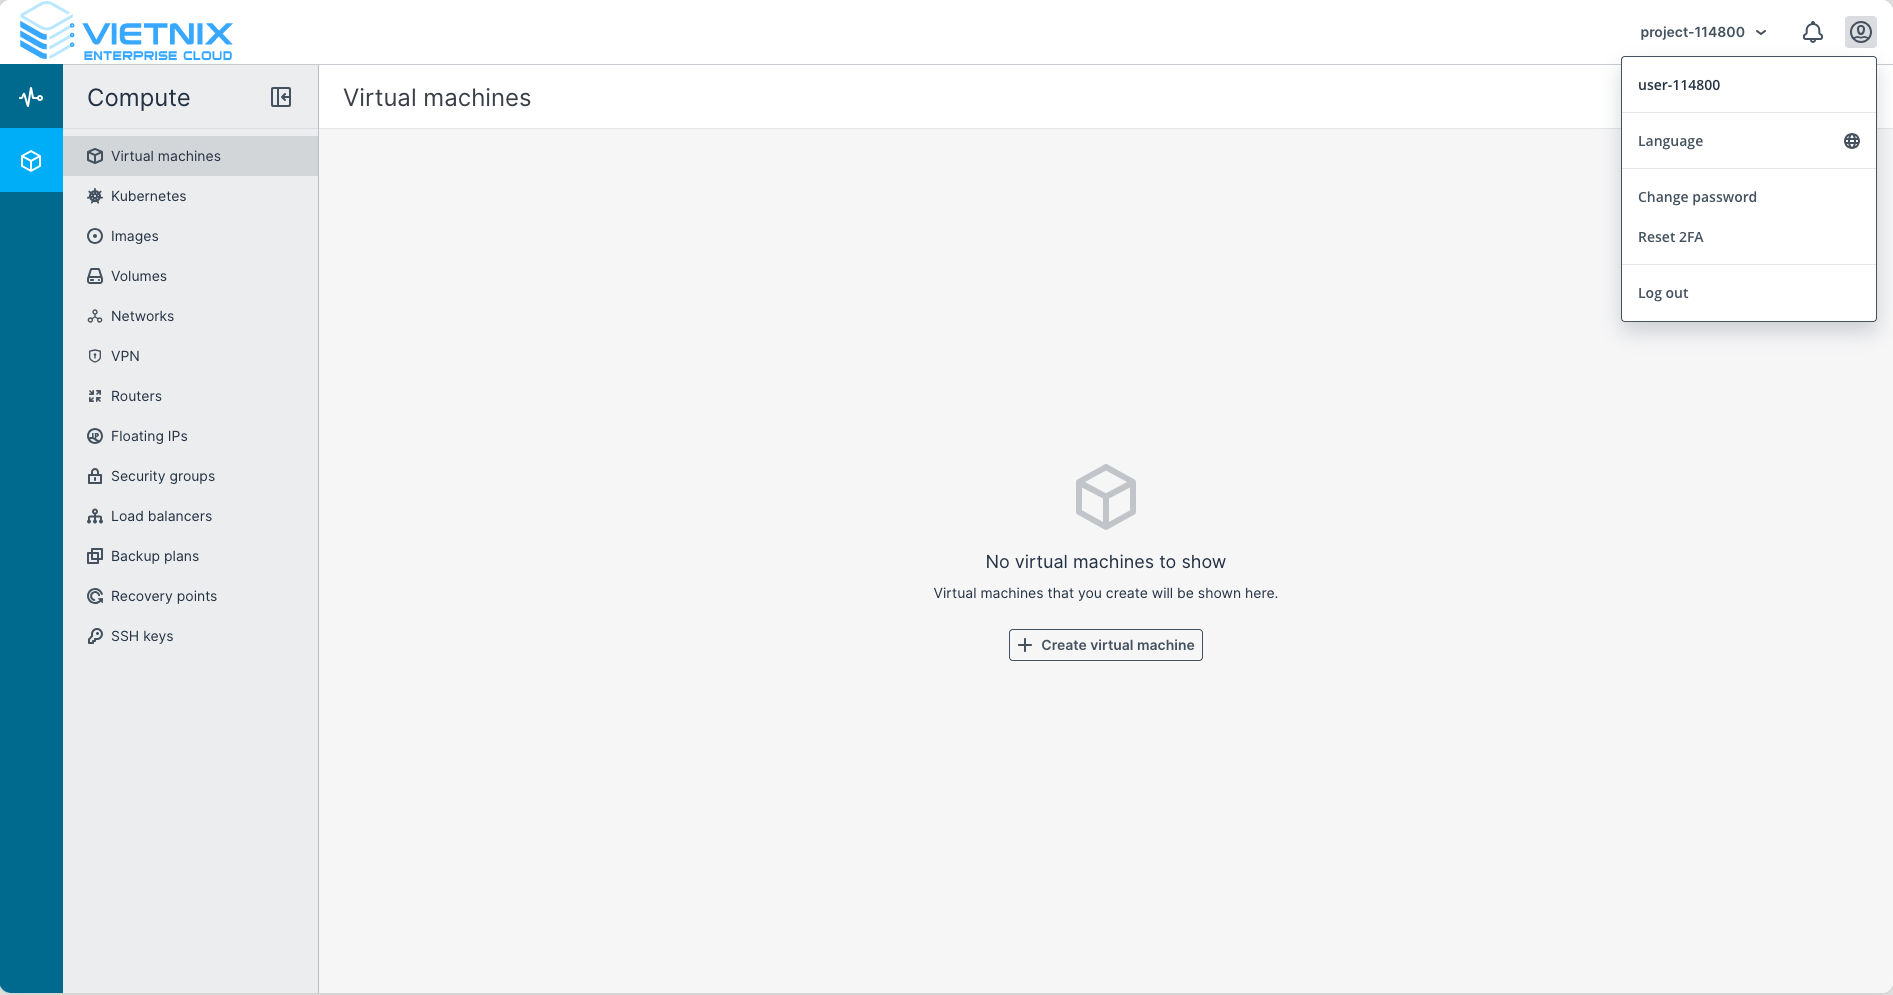Select the Volumes storage icon

click(94, 276)
